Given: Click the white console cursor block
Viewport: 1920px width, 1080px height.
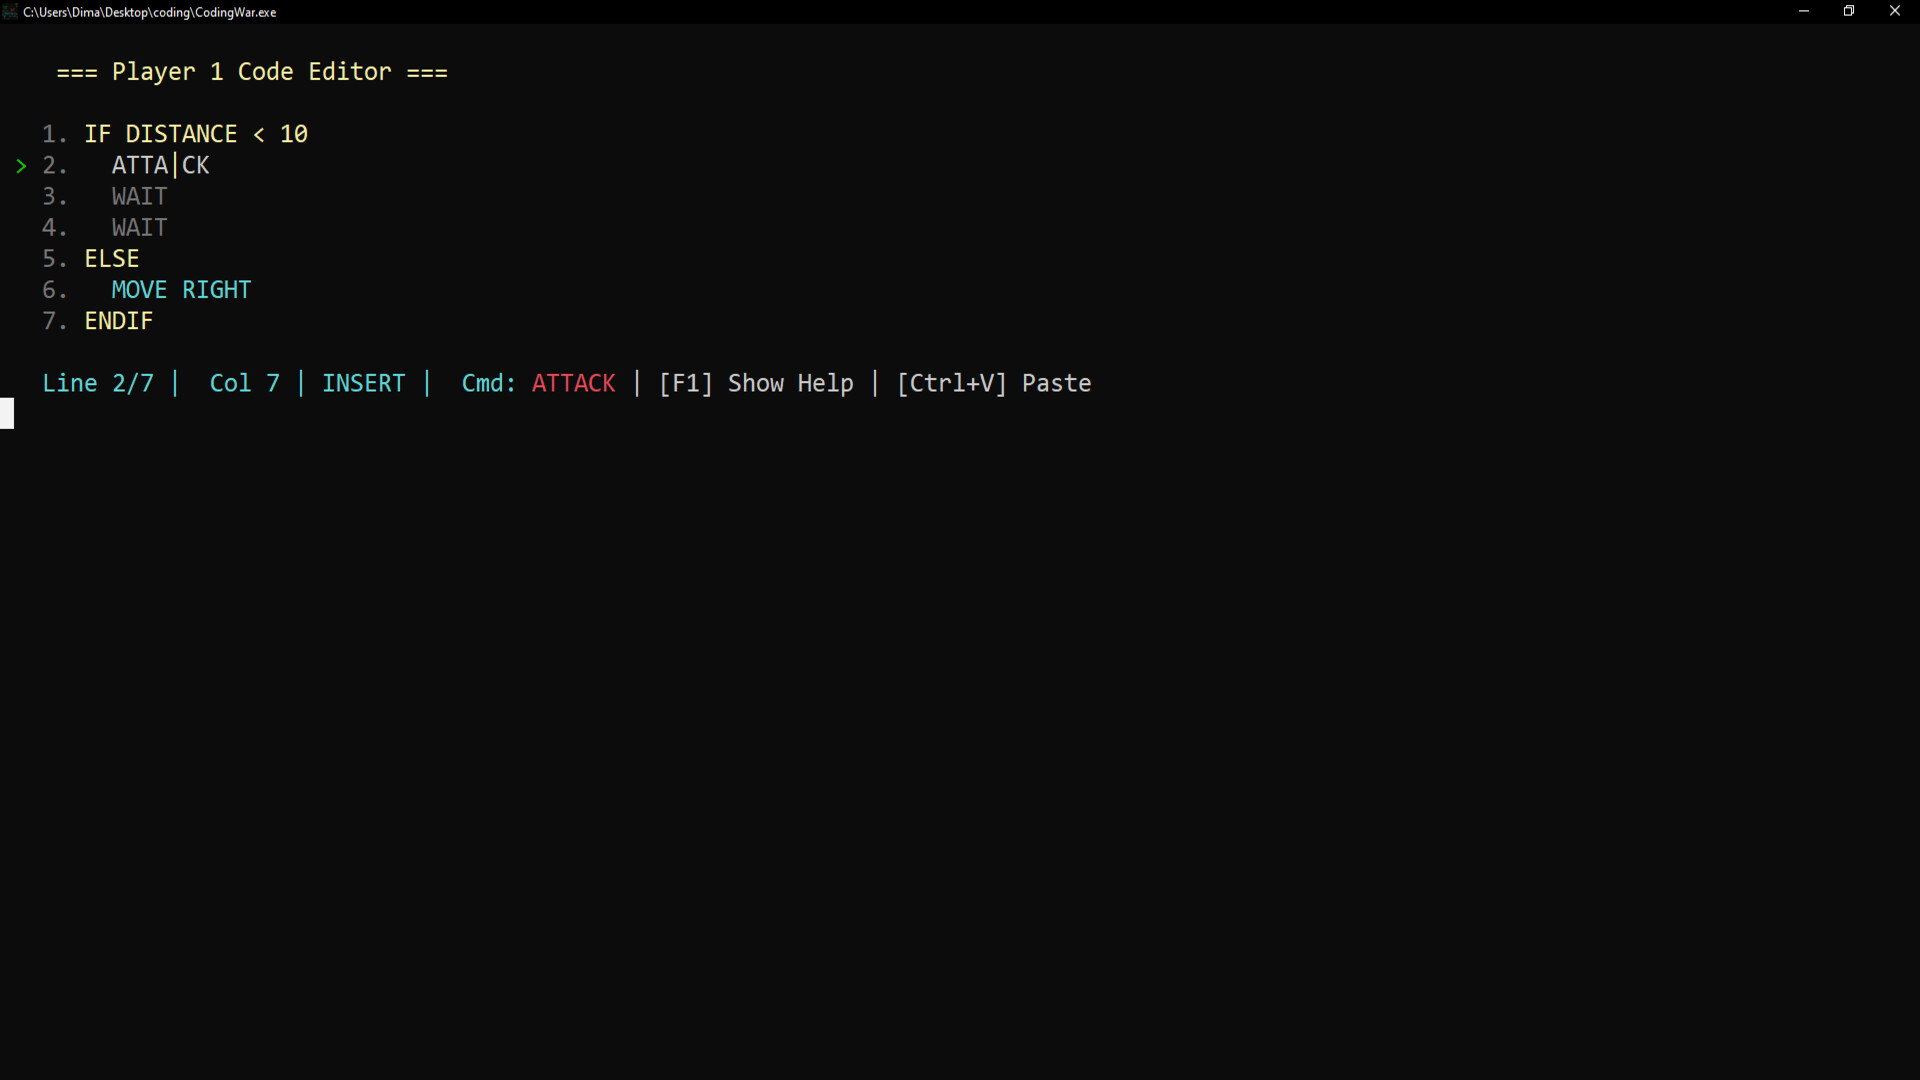Looking at the screenshot, I should pos(7,413).
